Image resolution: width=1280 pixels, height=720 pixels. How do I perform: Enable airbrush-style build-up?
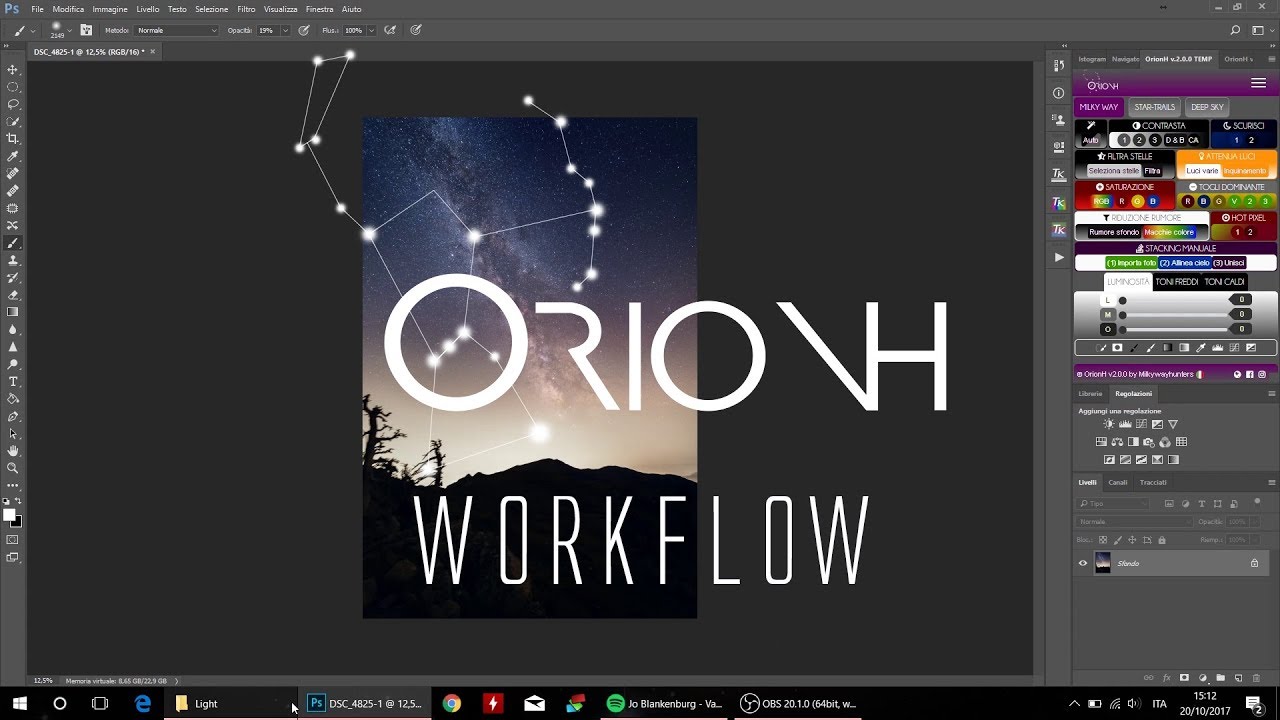[390, 30]
